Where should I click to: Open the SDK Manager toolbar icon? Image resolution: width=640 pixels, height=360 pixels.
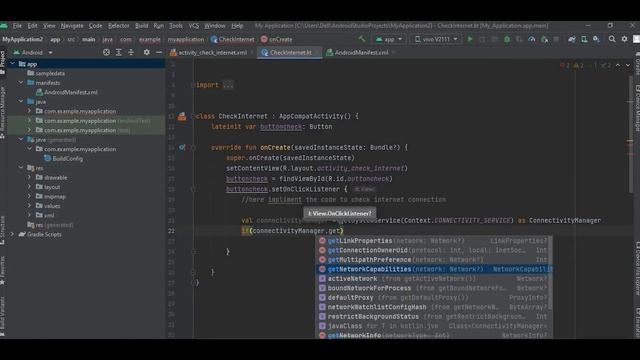(x=596, y=39)
